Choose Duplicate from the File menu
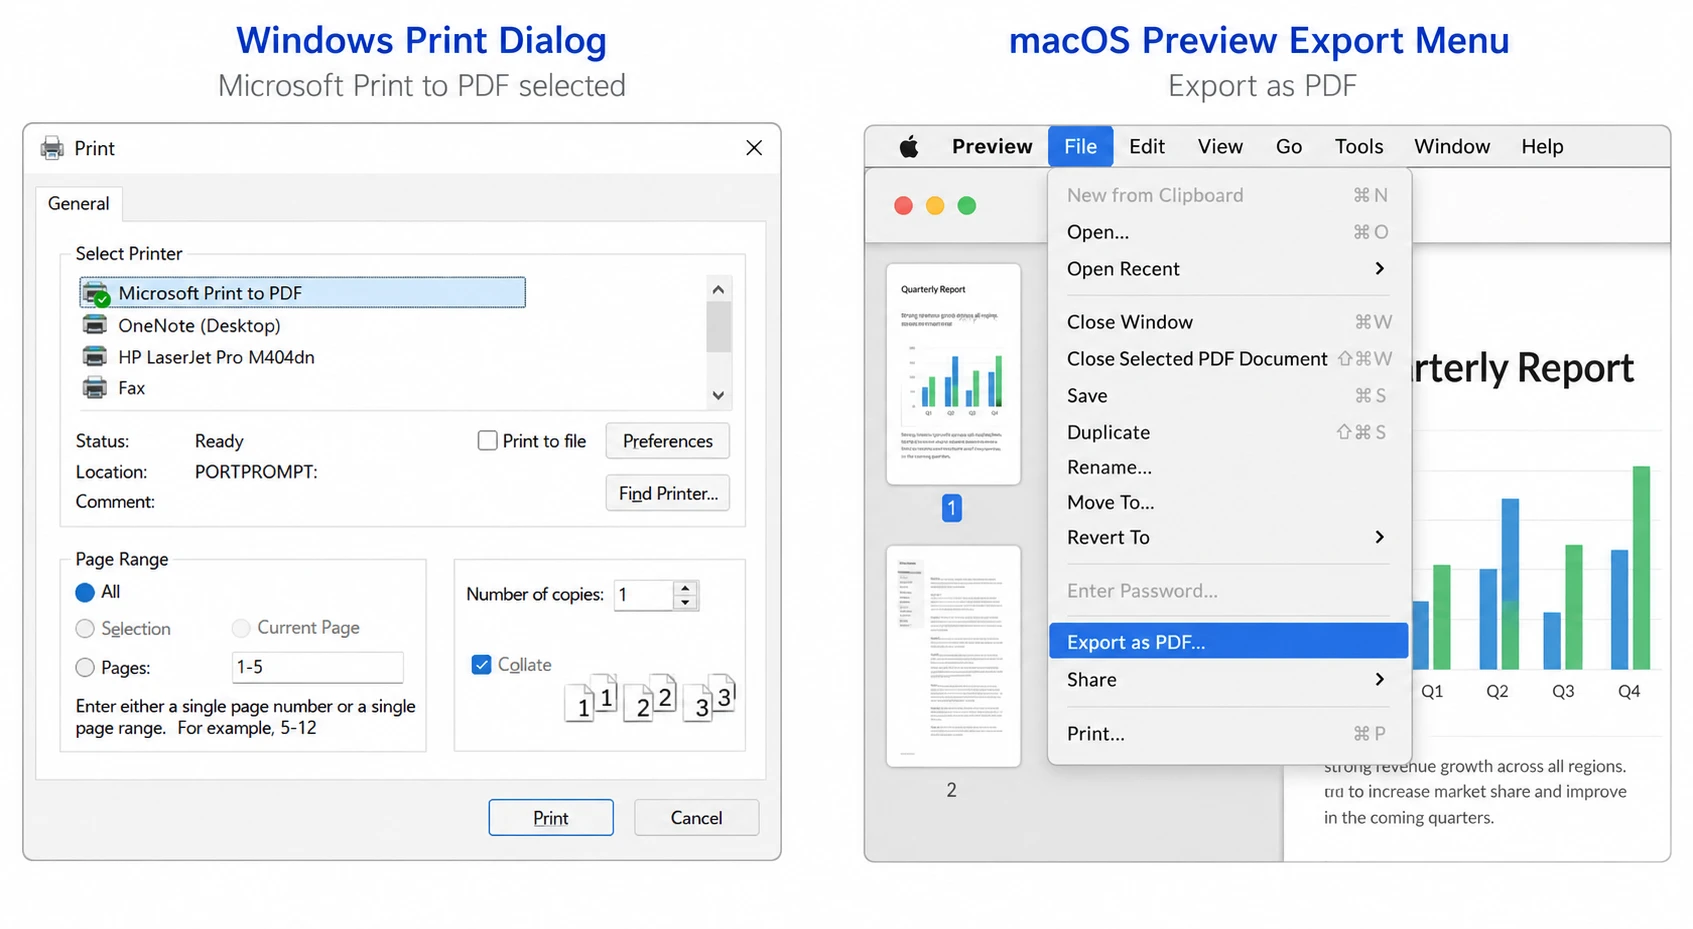This screenshot has height=929, width=1693. 1229,432
